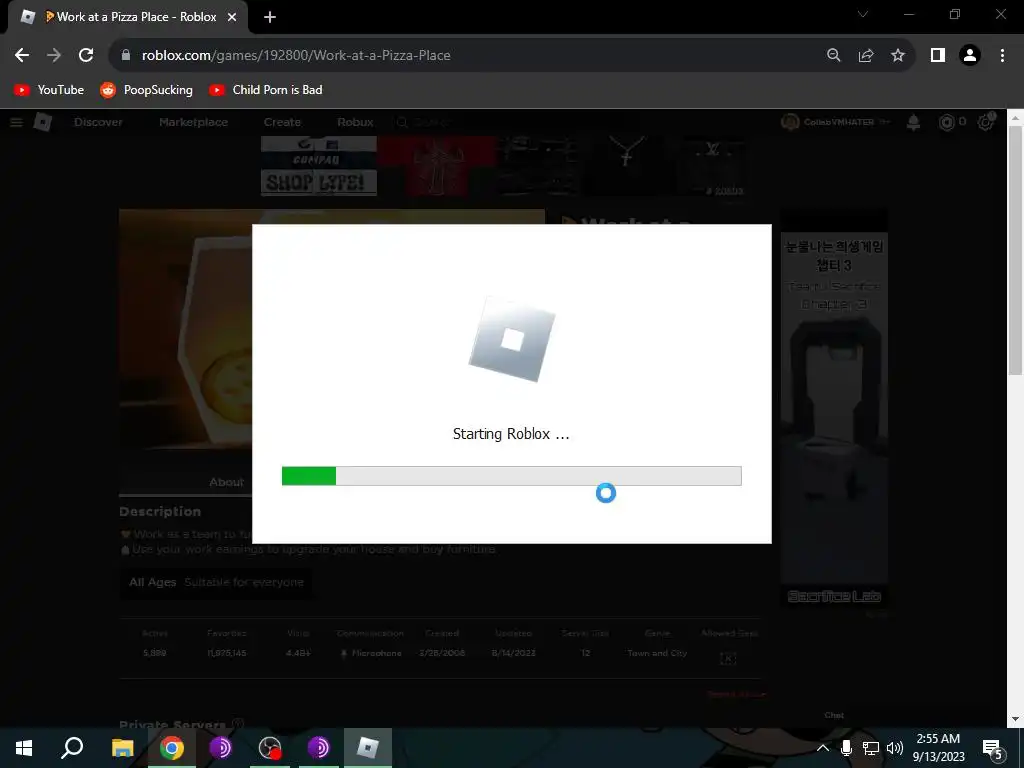The height and width of the screenshot is (768, 1024).
Task: Open the YouTube bookmark
Action: click(49, 90)
